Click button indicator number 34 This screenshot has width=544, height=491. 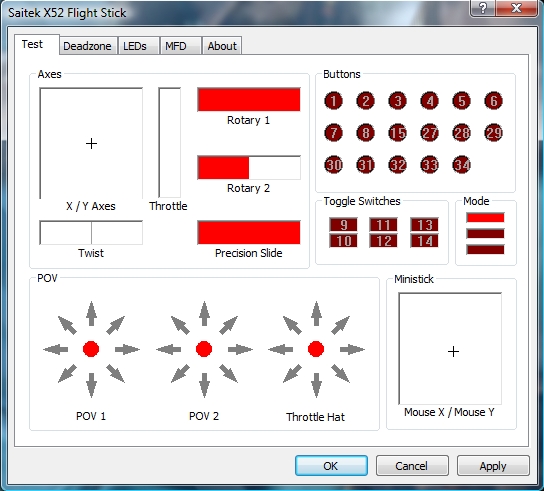click(x=461, y=164)
